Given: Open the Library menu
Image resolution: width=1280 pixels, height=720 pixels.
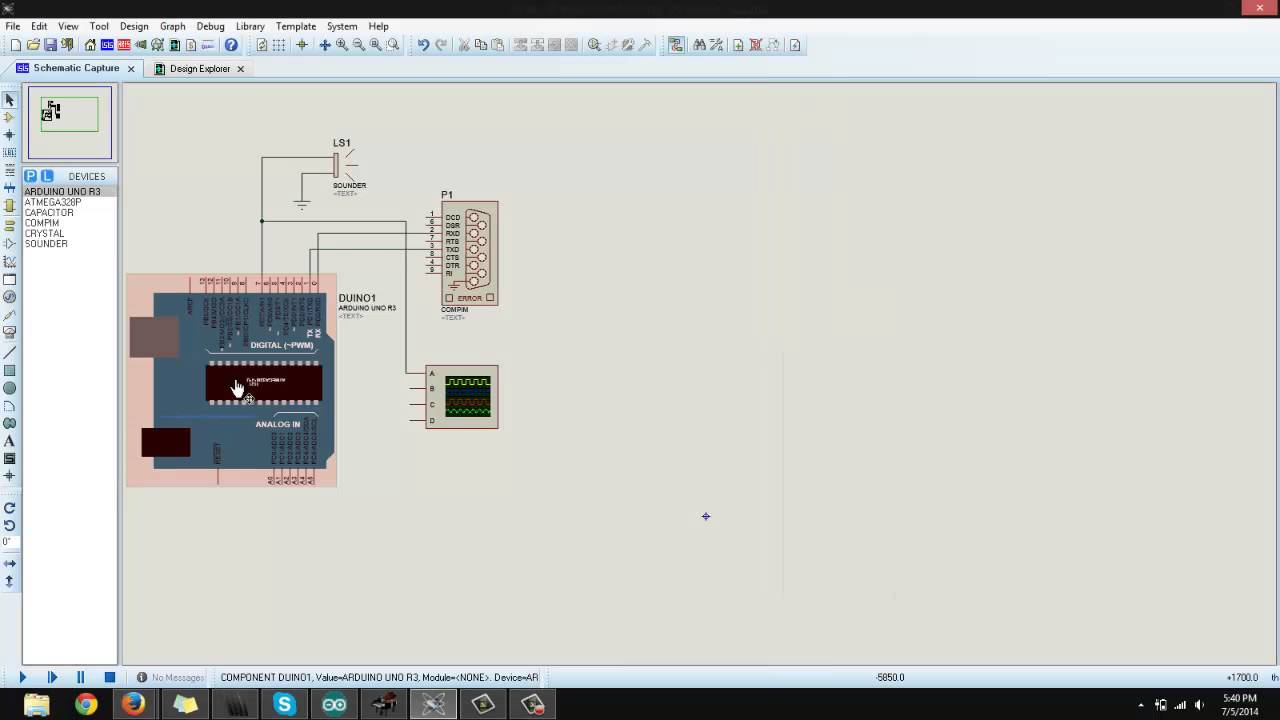Looking at the screenshot, I should (x=250, y=26).
